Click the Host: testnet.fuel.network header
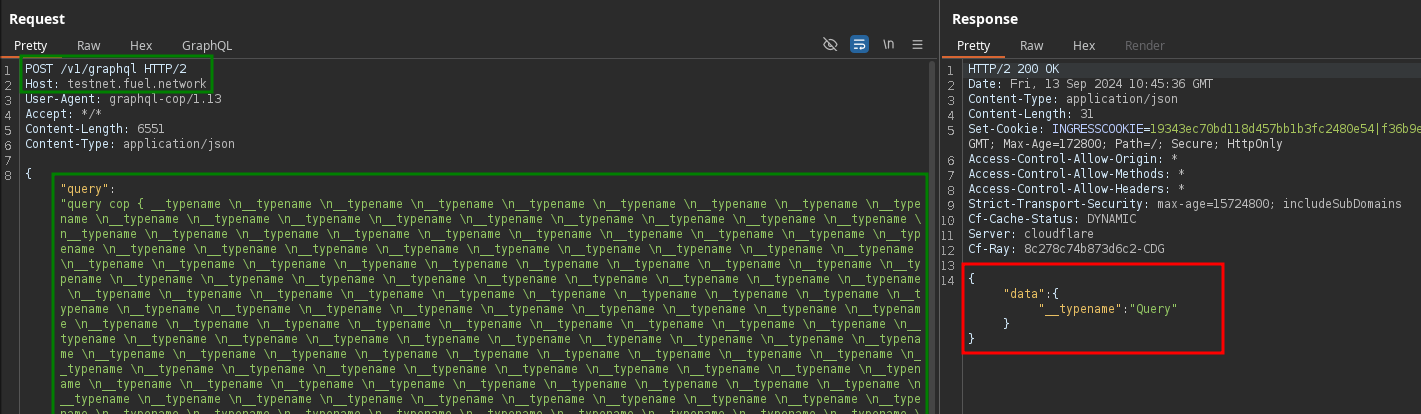This screenshot has width=1421, height=414. point(116,84)
